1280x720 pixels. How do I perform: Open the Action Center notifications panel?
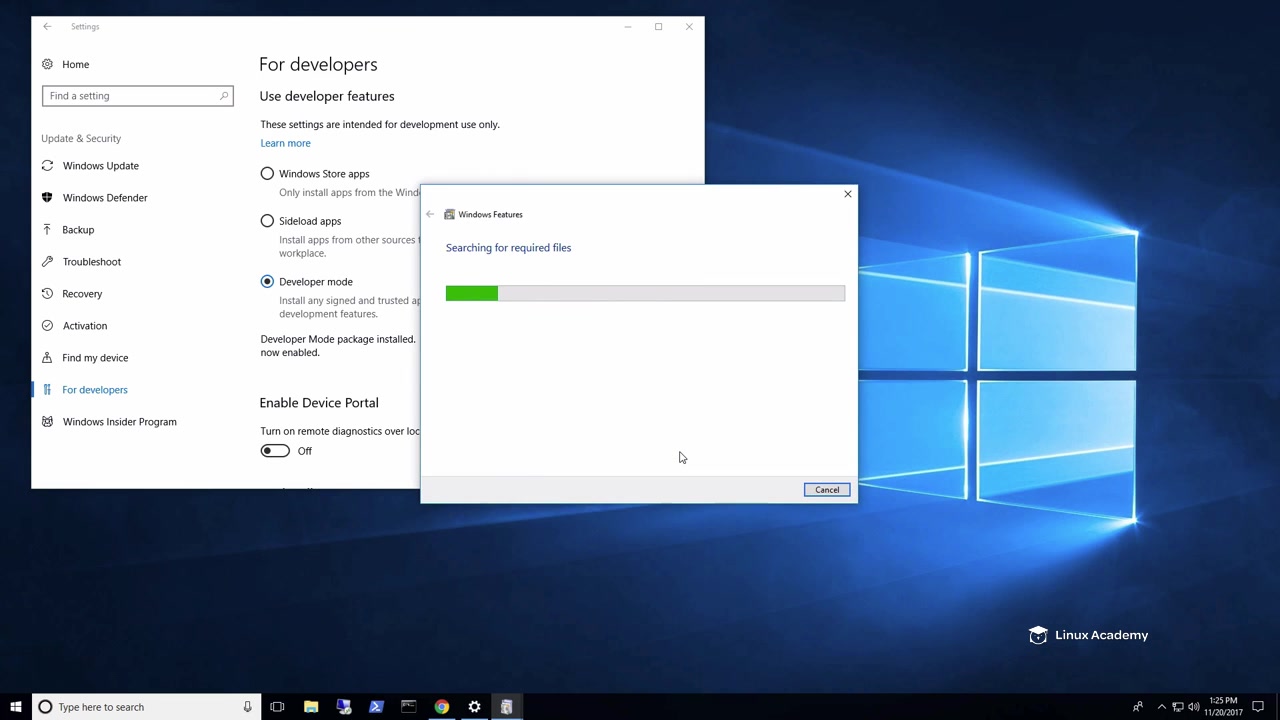click(x=1258, y=707)
